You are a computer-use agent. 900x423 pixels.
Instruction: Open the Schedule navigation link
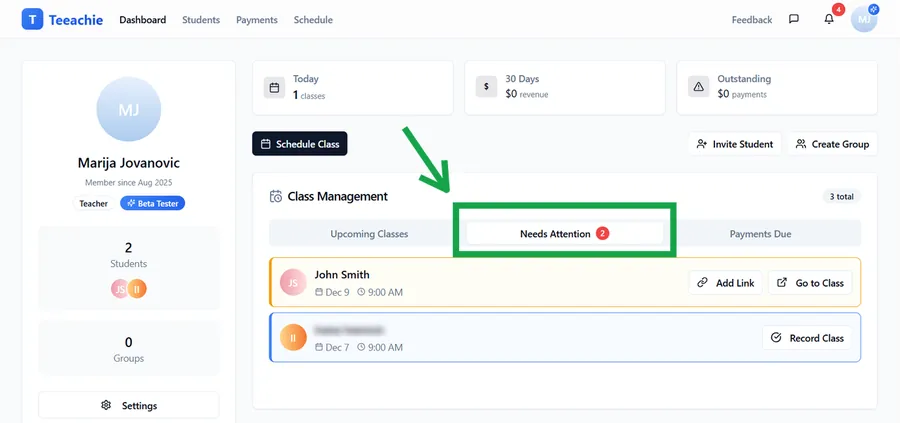(x=313, y=20)
